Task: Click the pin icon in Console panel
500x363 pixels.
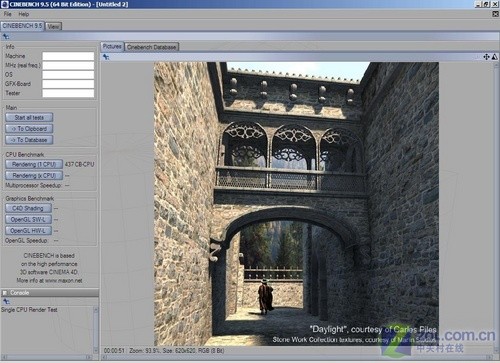Action: [6, 301]
